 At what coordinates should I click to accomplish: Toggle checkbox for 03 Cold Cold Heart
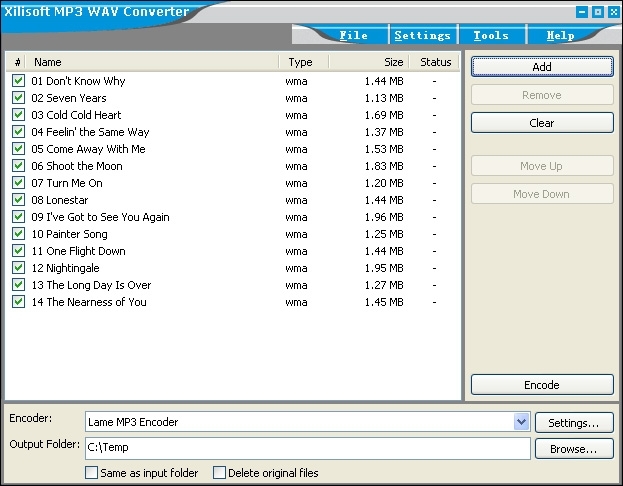pos(18,115)
